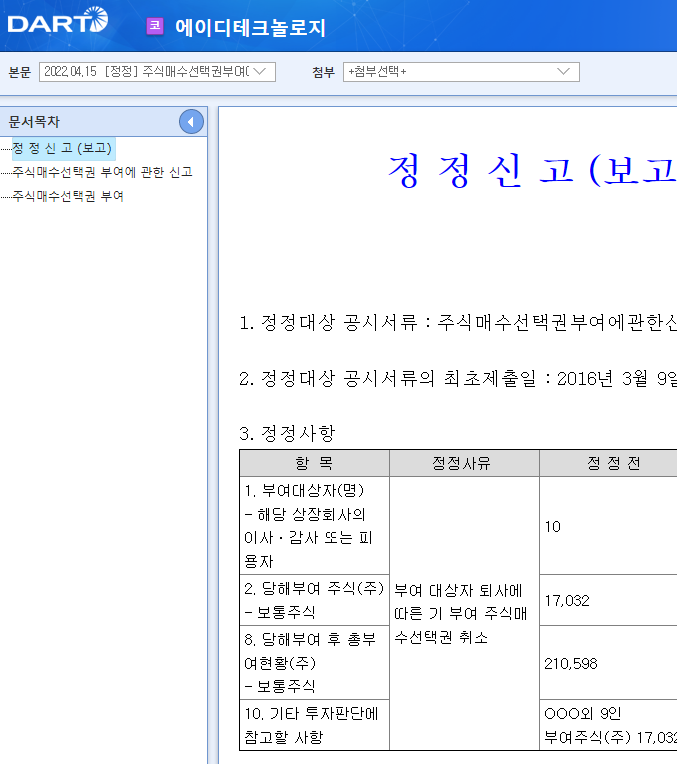The image size is (677, 764).
Task: Click the purple 코 KOSDAQ market badge
Action: pos(155,26)
